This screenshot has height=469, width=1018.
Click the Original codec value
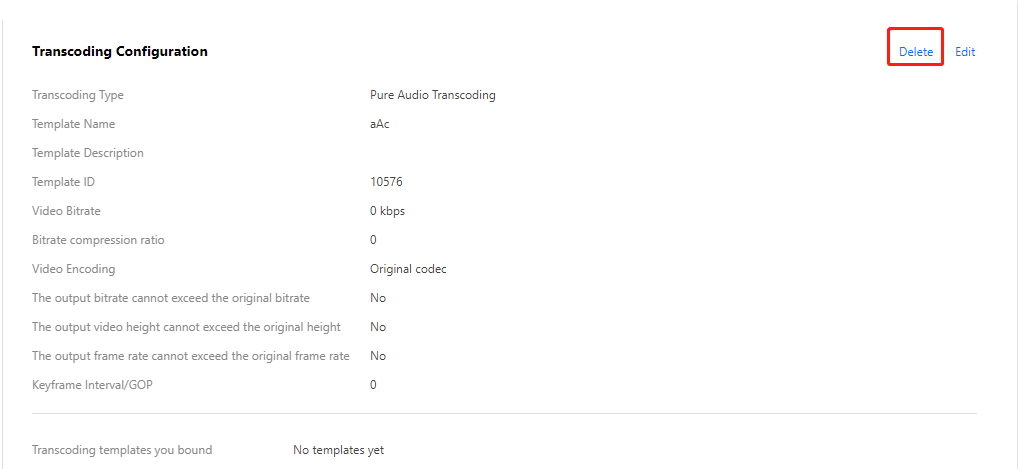coord(408,269)
